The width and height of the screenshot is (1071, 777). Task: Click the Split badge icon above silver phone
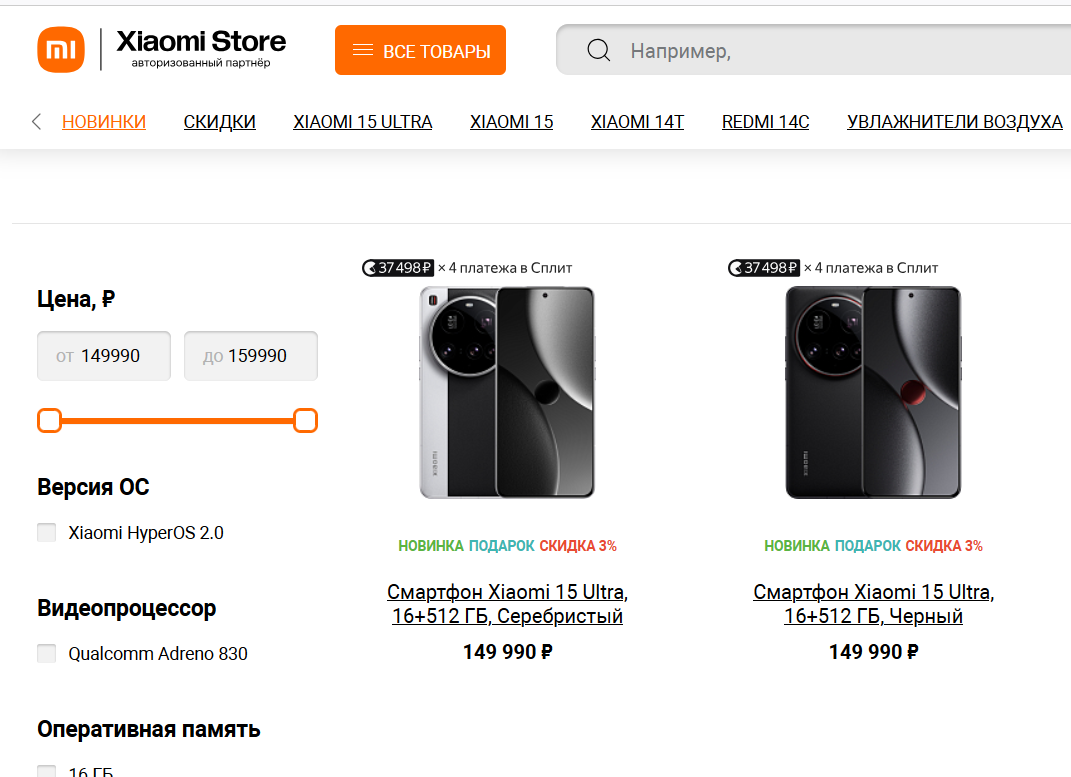coord(370,268)
